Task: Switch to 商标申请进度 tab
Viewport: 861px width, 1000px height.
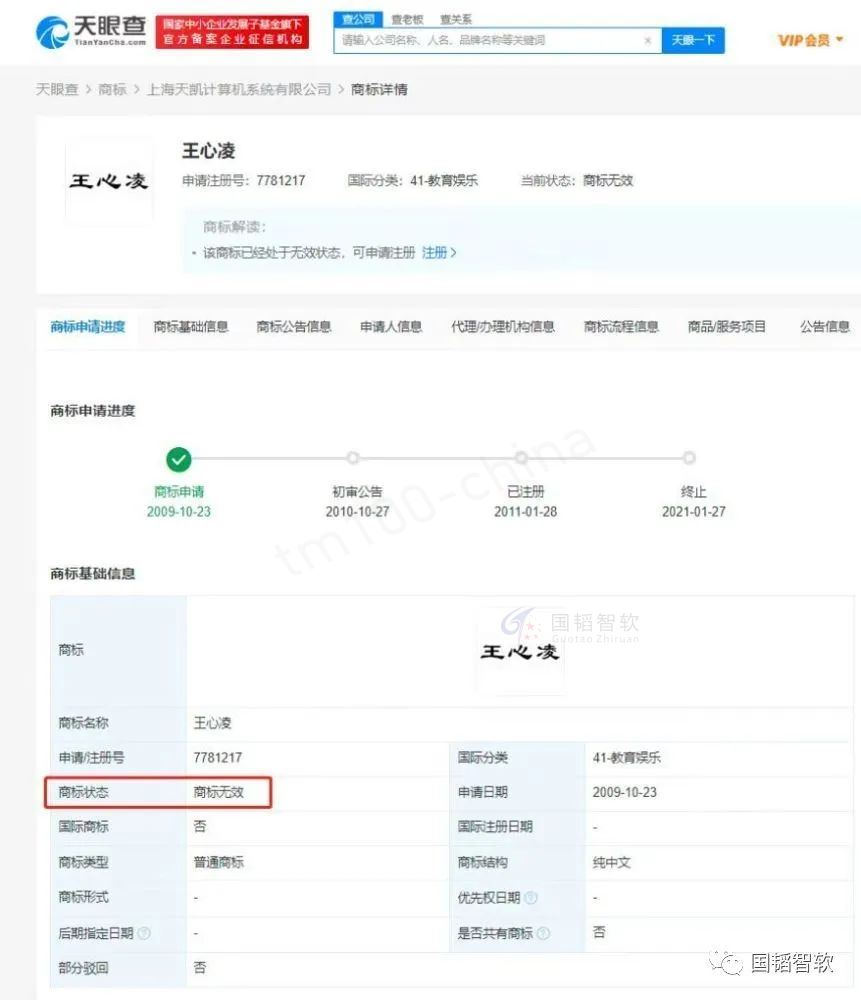Action: tap(88, 327)
